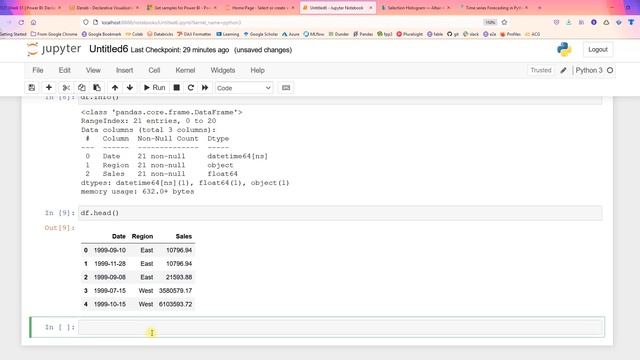Restart kernel and run all icon

(x=205, y=88)
